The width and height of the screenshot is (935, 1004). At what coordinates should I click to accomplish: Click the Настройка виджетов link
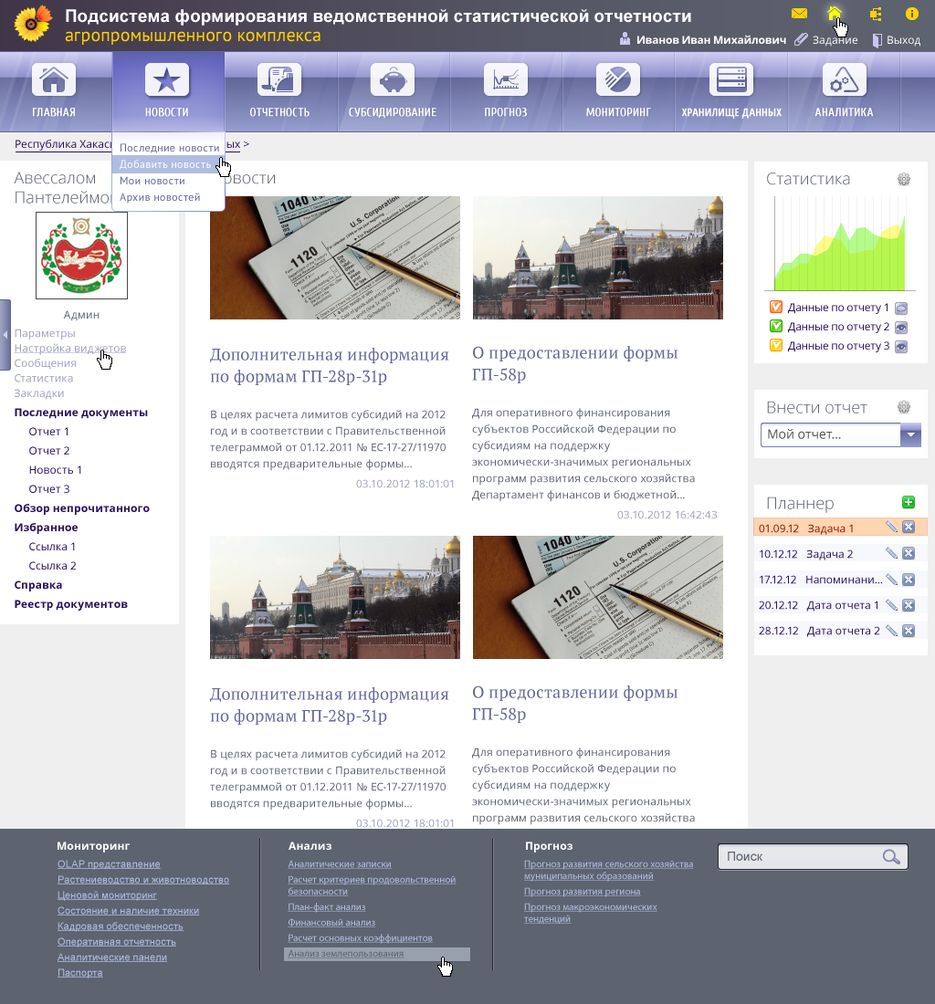coord(70,348)
